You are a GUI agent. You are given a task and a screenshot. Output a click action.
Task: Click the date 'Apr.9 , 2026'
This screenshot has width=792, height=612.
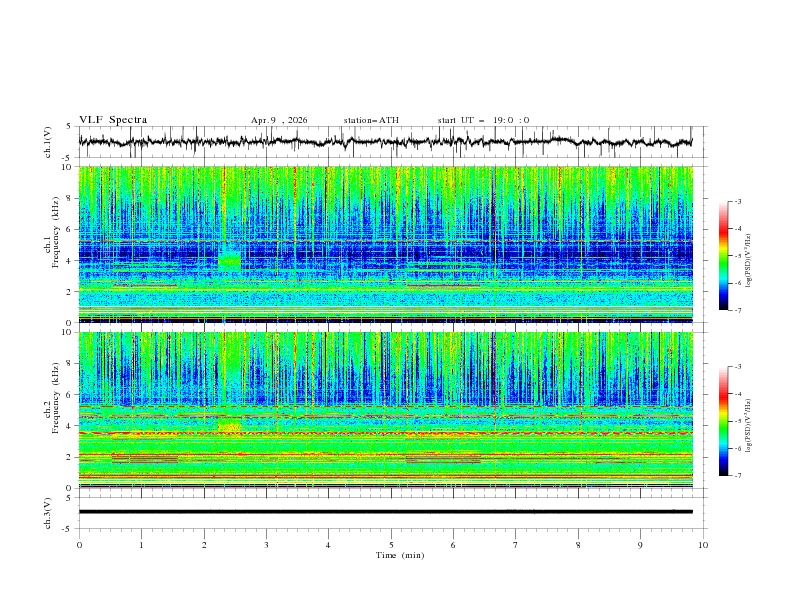(x=279, y=120)
